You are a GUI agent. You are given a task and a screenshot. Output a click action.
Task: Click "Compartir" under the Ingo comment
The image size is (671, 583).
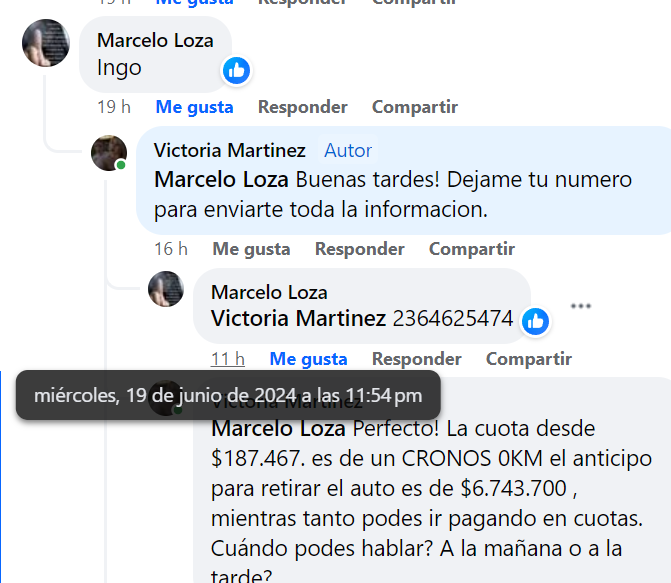tap(415, 107)
